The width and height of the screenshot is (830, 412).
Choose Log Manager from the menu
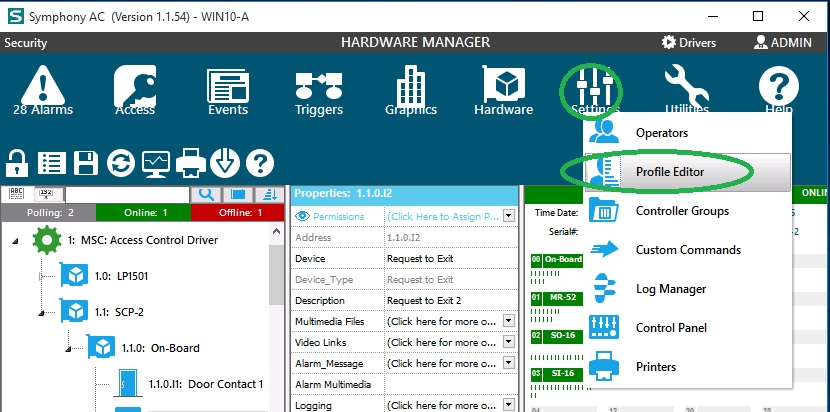[x=688, y=289]
